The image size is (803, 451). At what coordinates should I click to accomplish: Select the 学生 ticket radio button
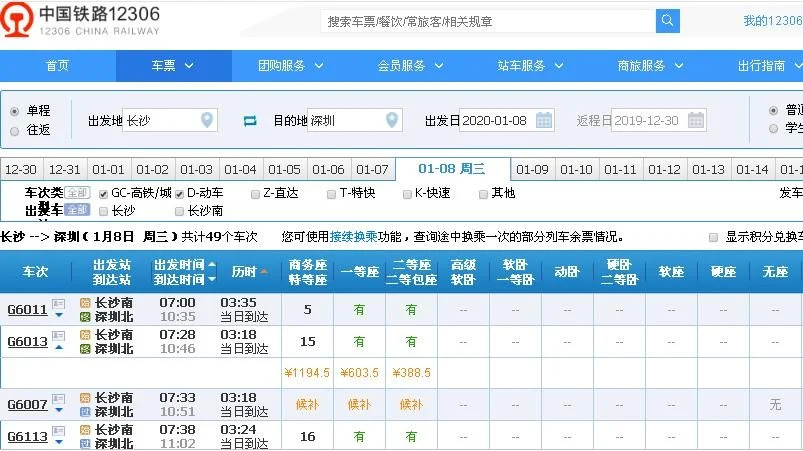tap(773, 128)
